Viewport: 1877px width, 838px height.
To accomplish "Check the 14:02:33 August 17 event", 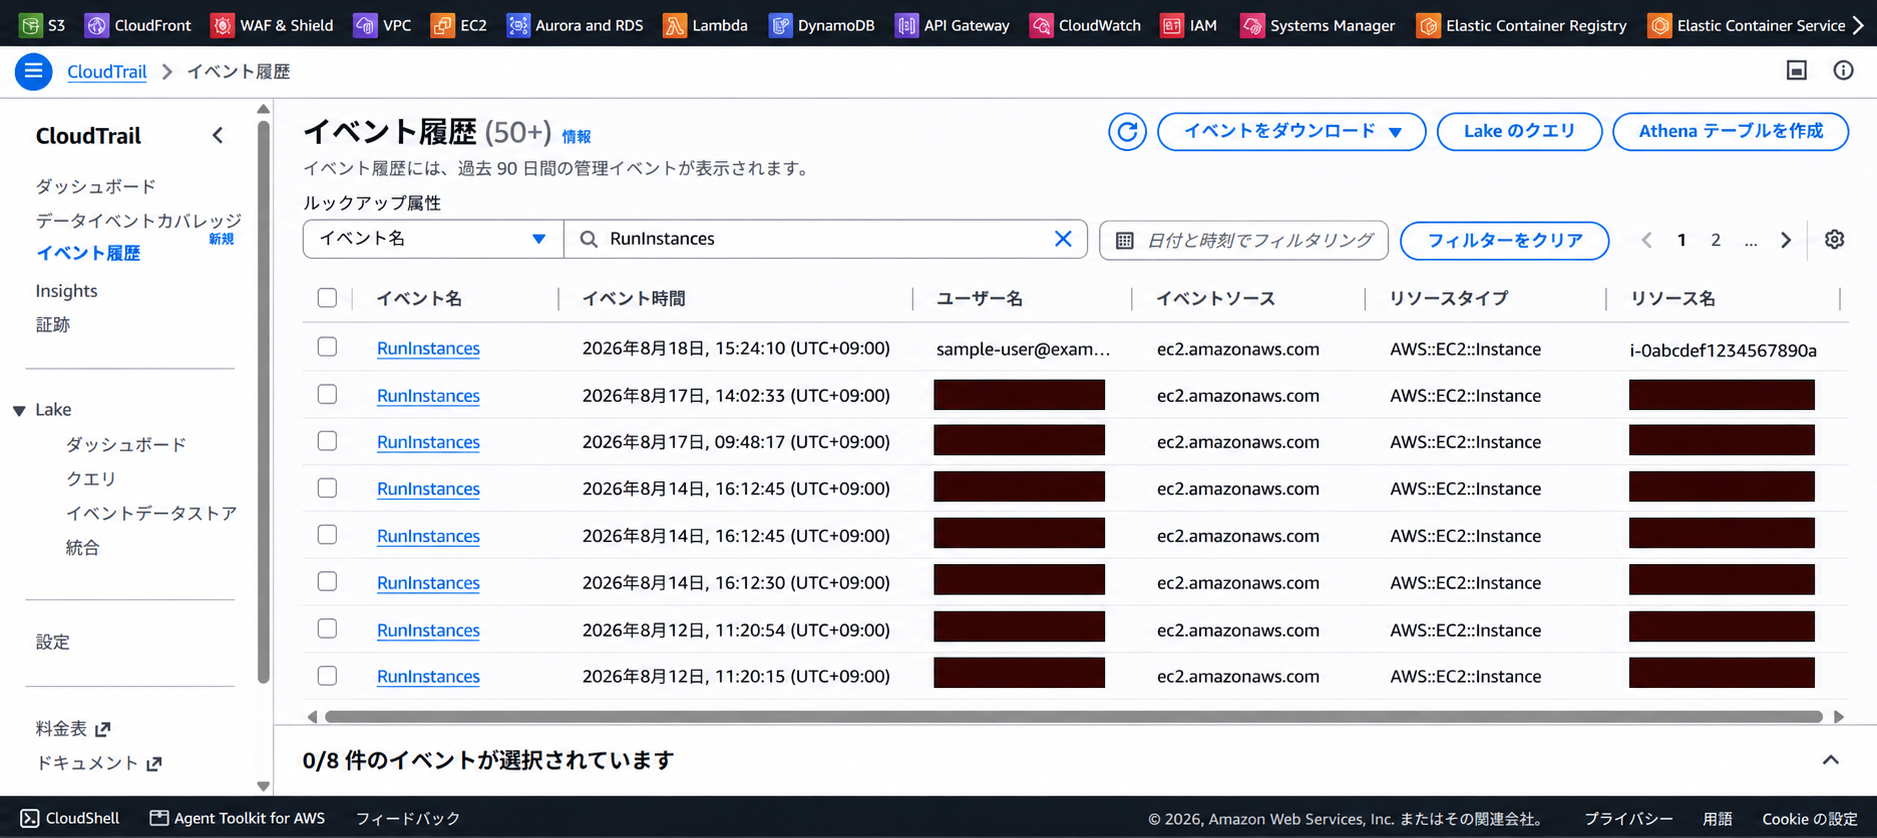I will tap(327, 394).
